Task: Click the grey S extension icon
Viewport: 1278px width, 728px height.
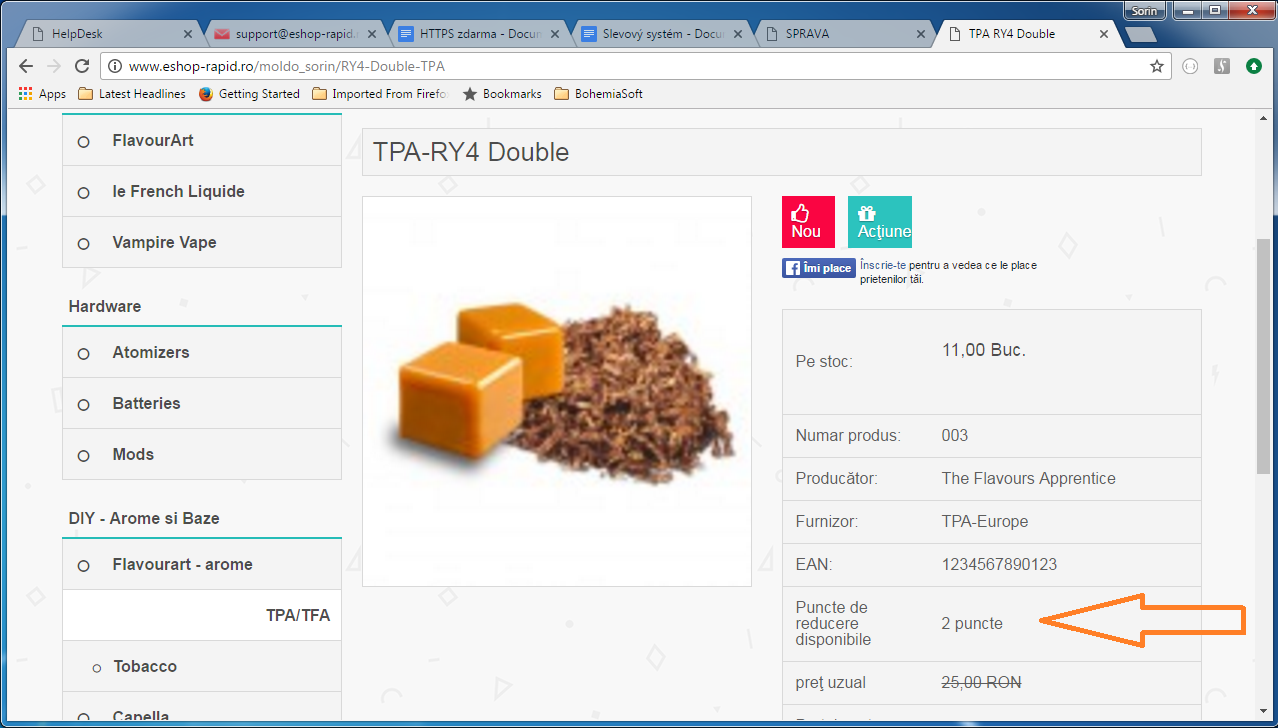Action: click(1221, 66)
